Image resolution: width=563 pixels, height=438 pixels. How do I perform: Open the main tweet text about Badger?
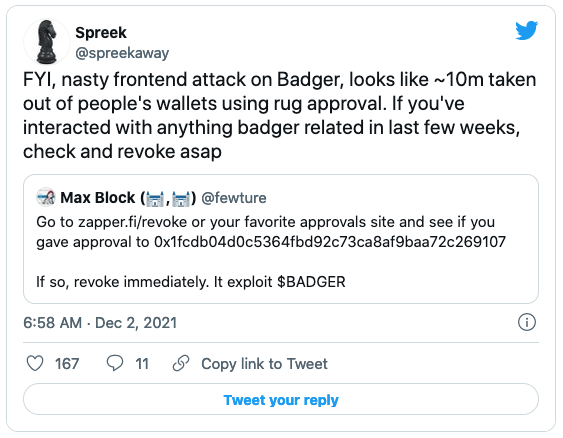click(280, 116)
